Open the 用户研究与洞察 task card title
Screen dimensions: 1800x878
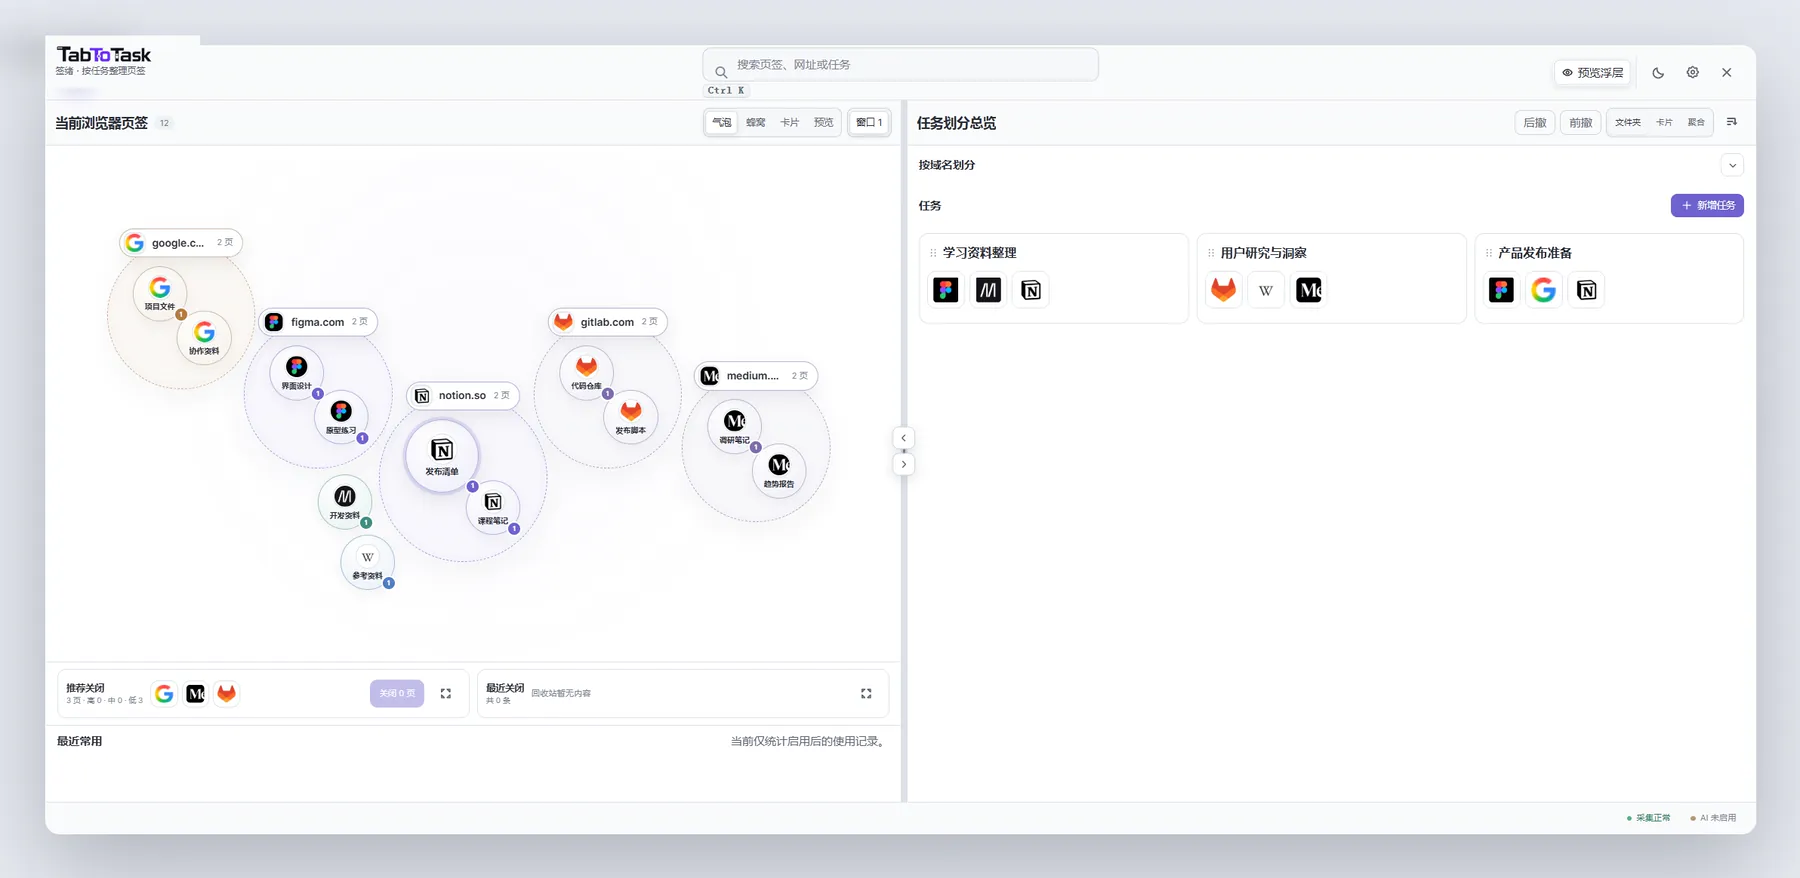1263,253
